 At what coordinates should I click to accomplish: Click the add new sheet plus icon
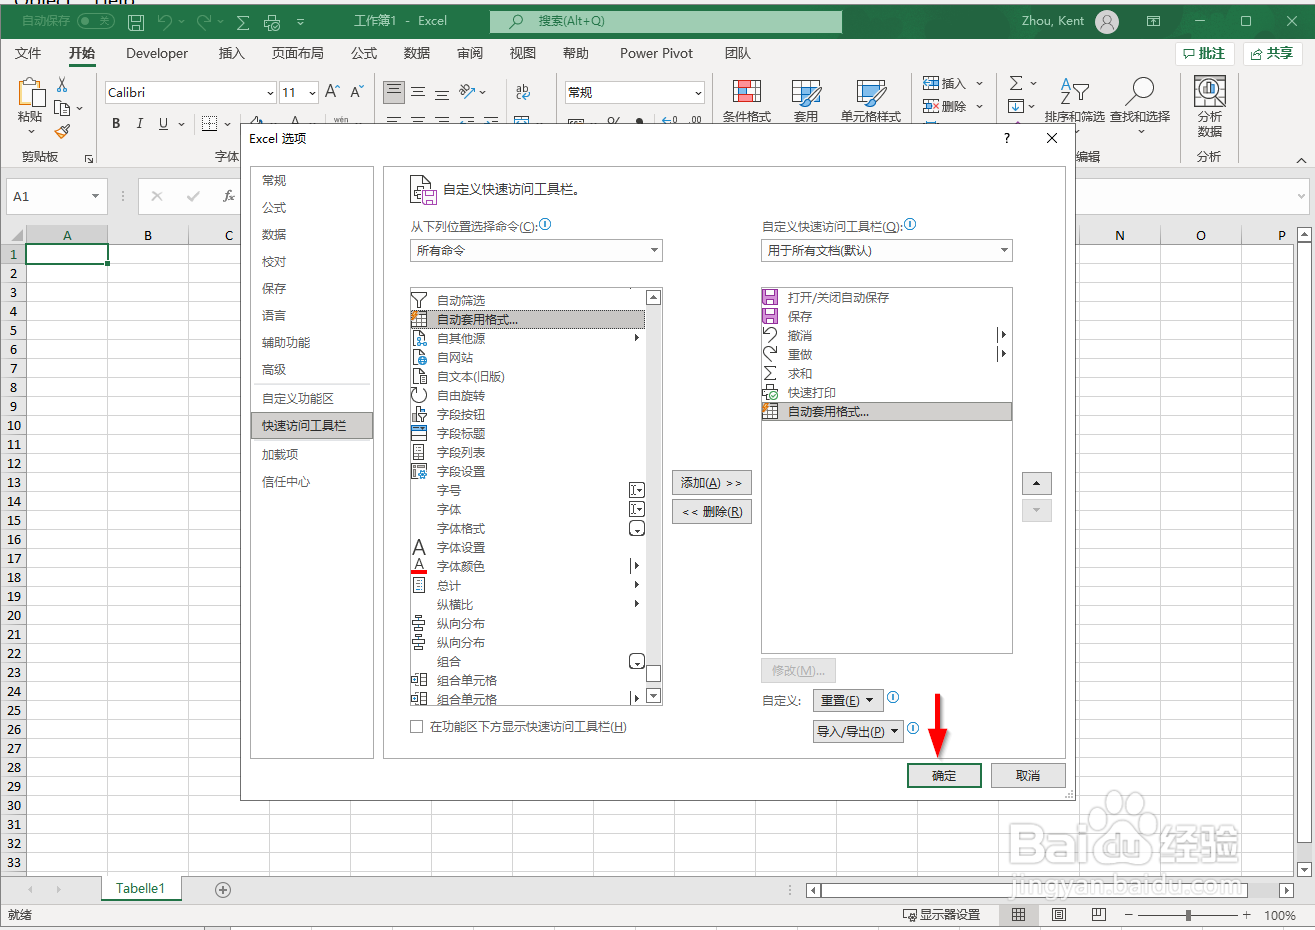[x=223, y=889]
